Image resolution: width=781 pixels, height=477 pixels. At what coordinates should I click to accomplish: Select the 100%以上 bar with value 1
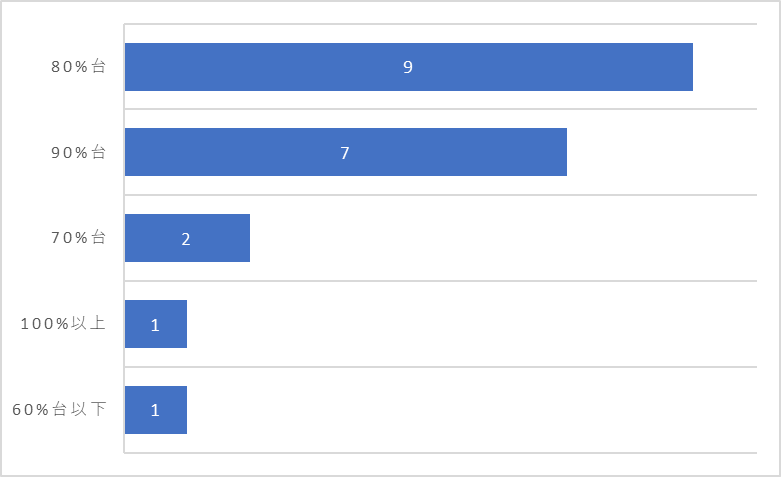click(156, 324)
